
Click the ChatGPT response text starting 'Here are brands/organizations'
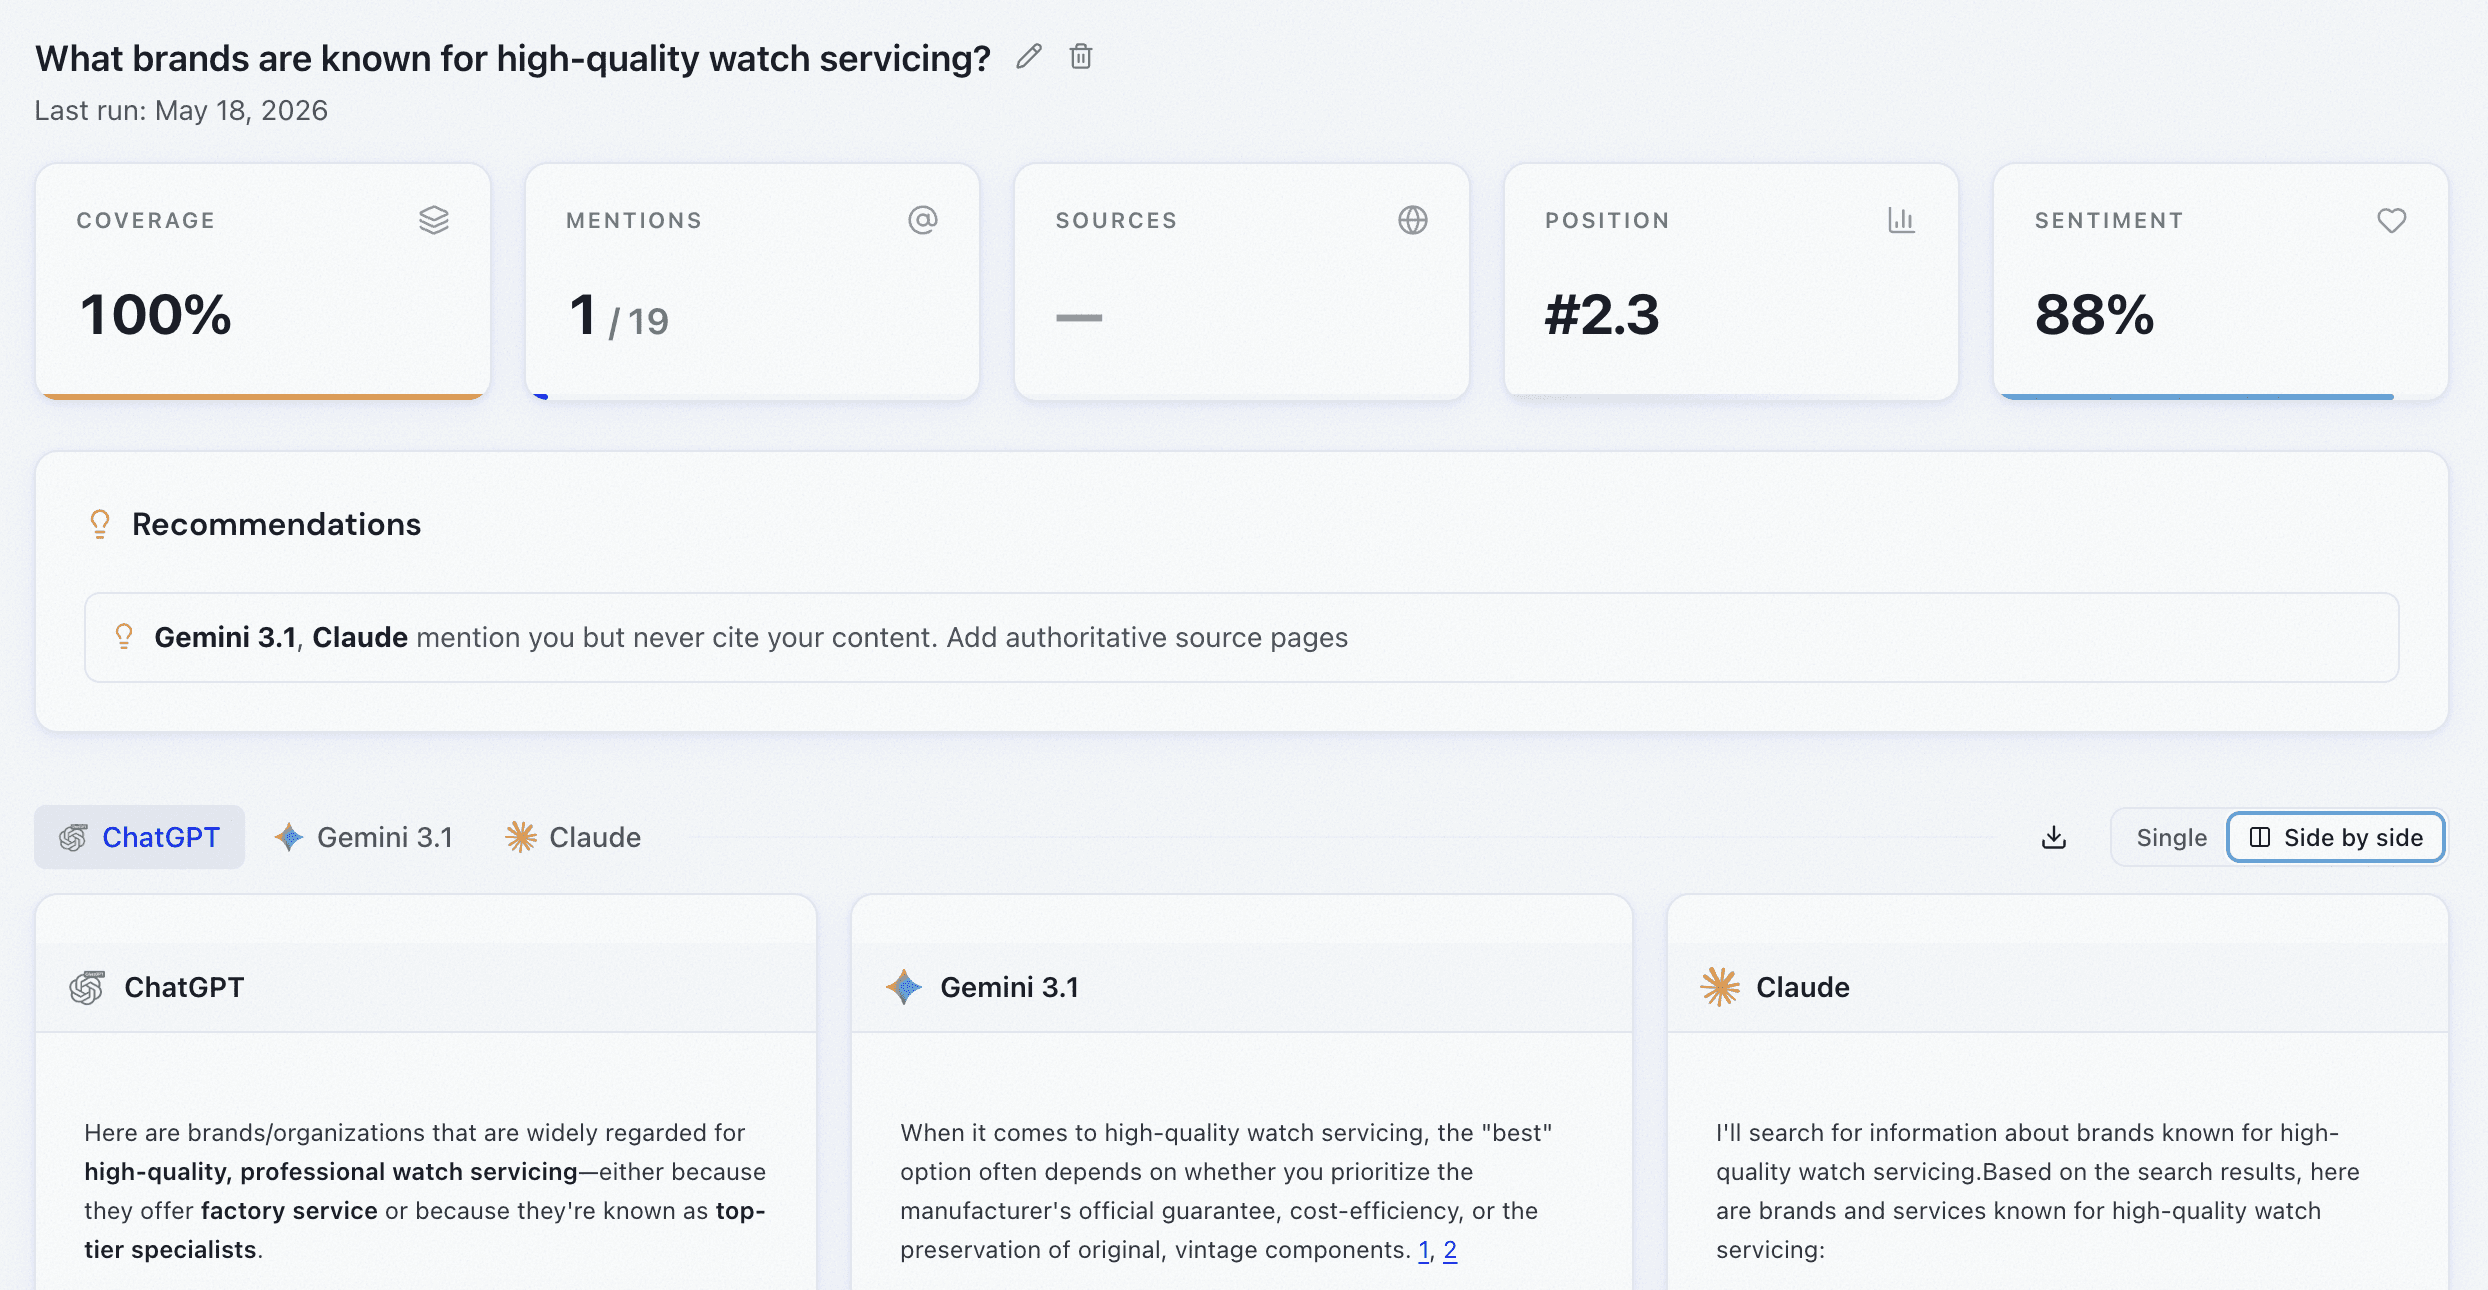point(425,1191)
